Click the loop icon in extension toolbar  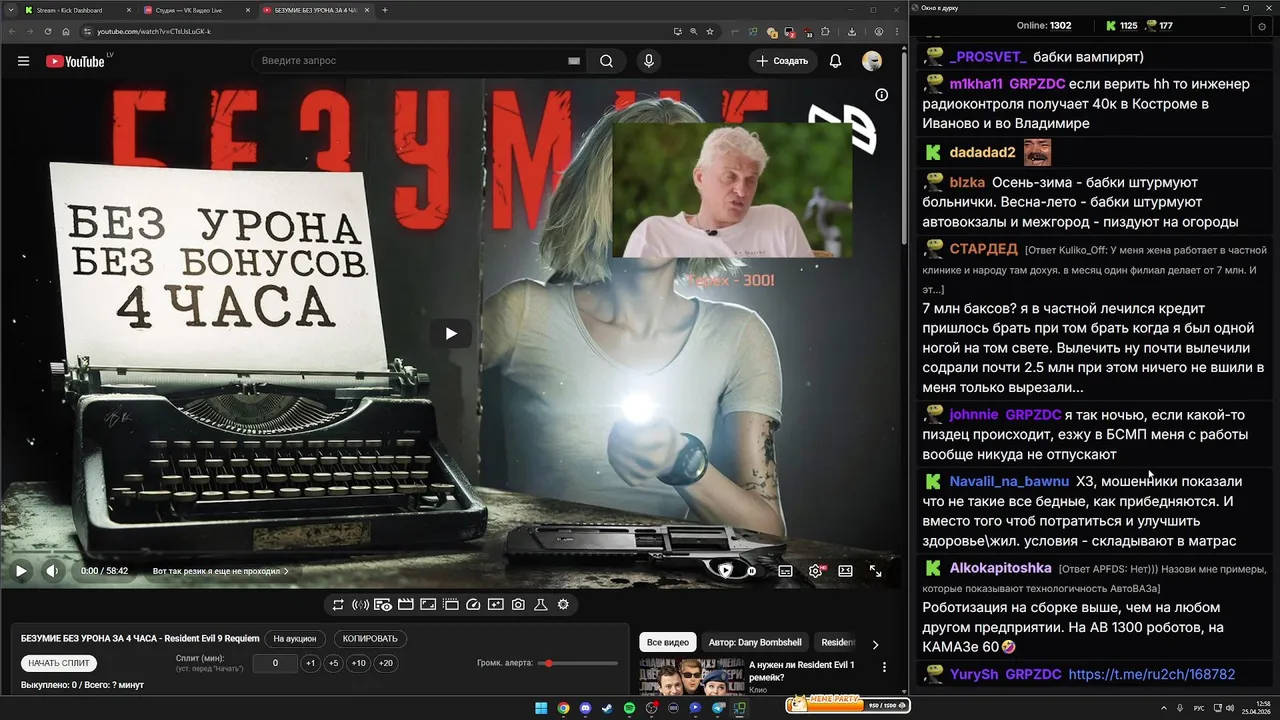point(338,604)
